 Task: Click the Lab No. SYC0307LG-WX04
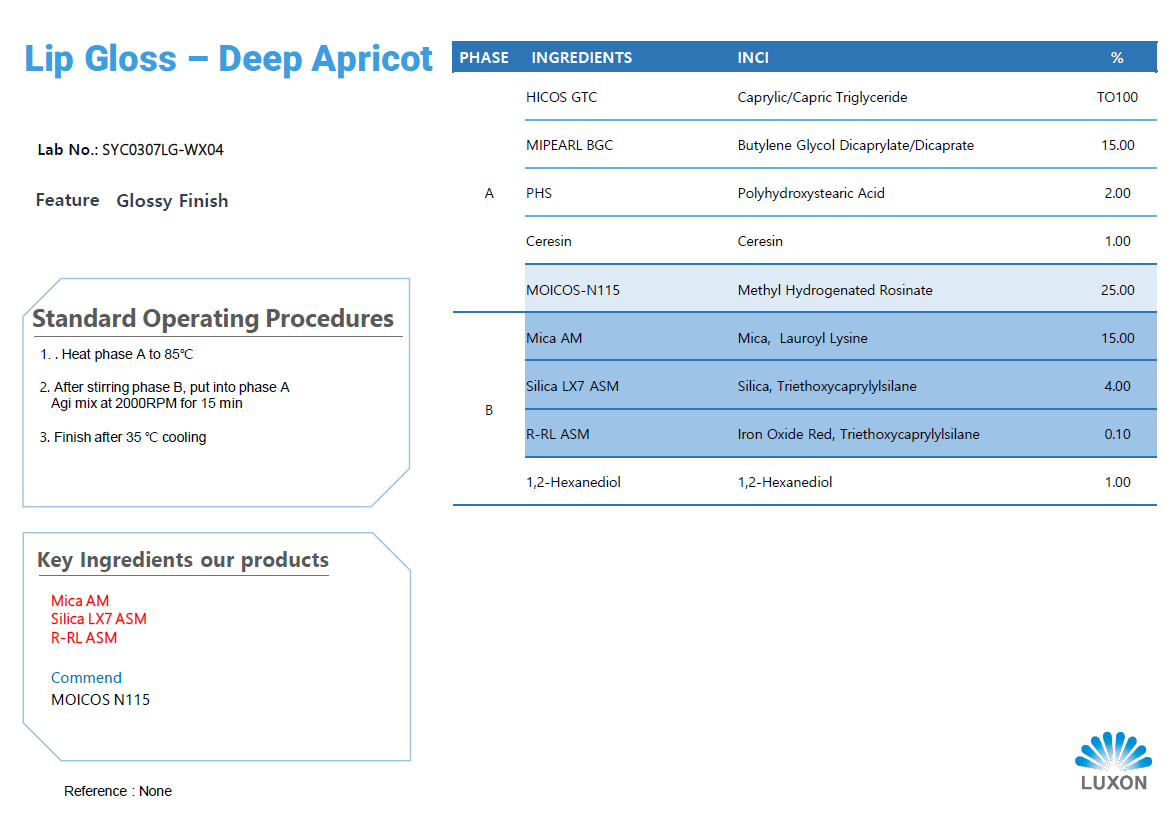click(131, 150)
